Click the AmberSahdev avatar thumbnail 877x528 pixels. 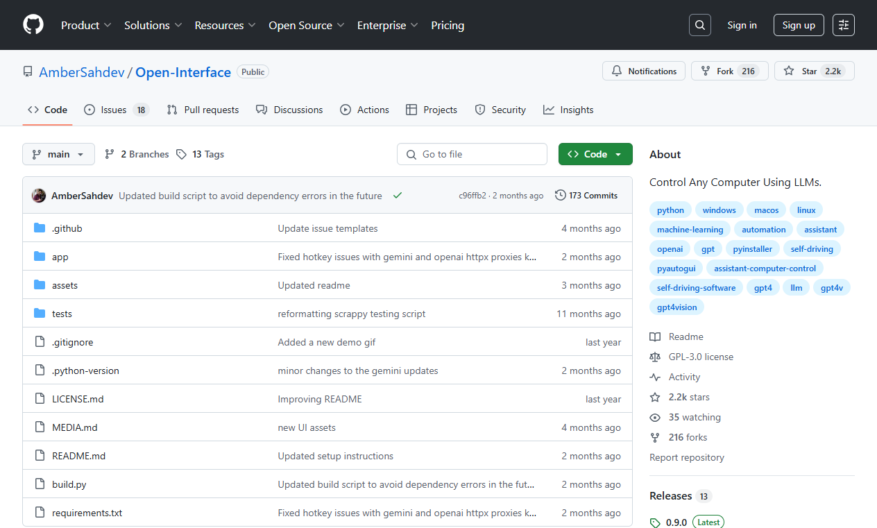pyautogui.click(x=39, y=195)
